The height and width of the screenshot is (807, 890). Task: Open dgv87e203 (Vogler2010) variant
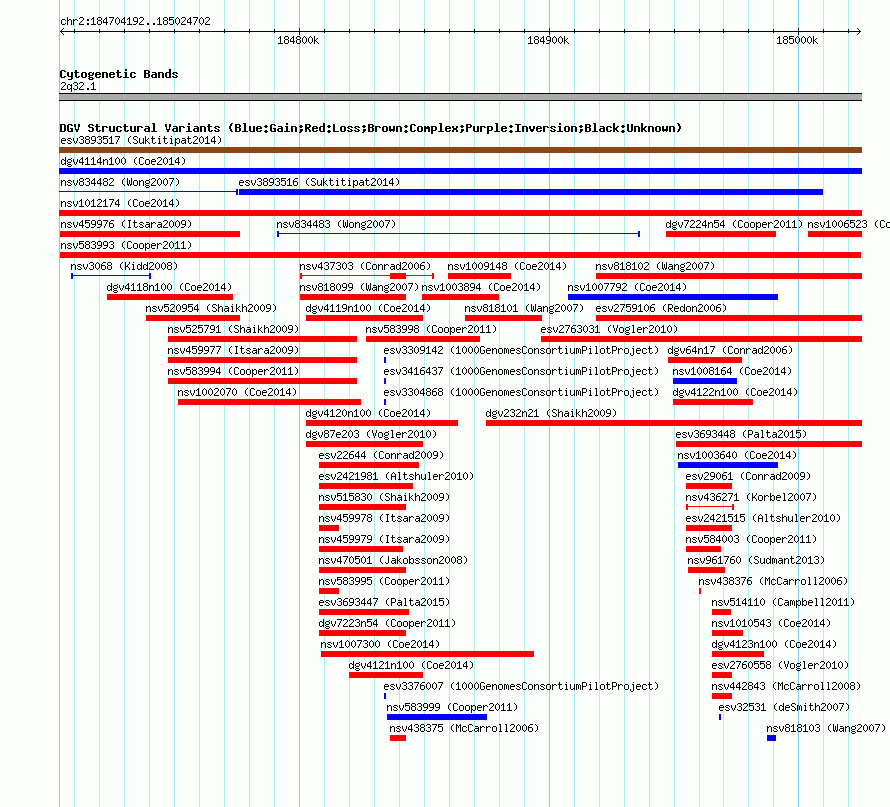click(364, 444)
